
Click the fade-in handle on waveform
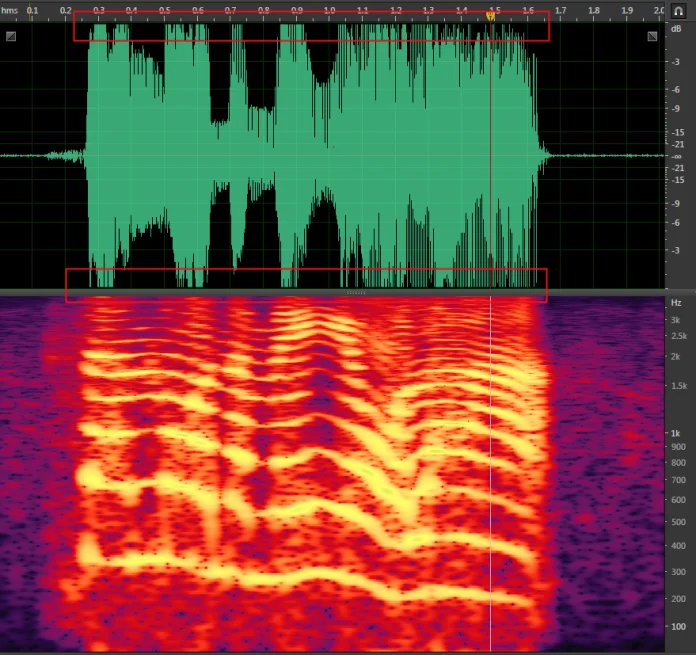coord(11,36)
